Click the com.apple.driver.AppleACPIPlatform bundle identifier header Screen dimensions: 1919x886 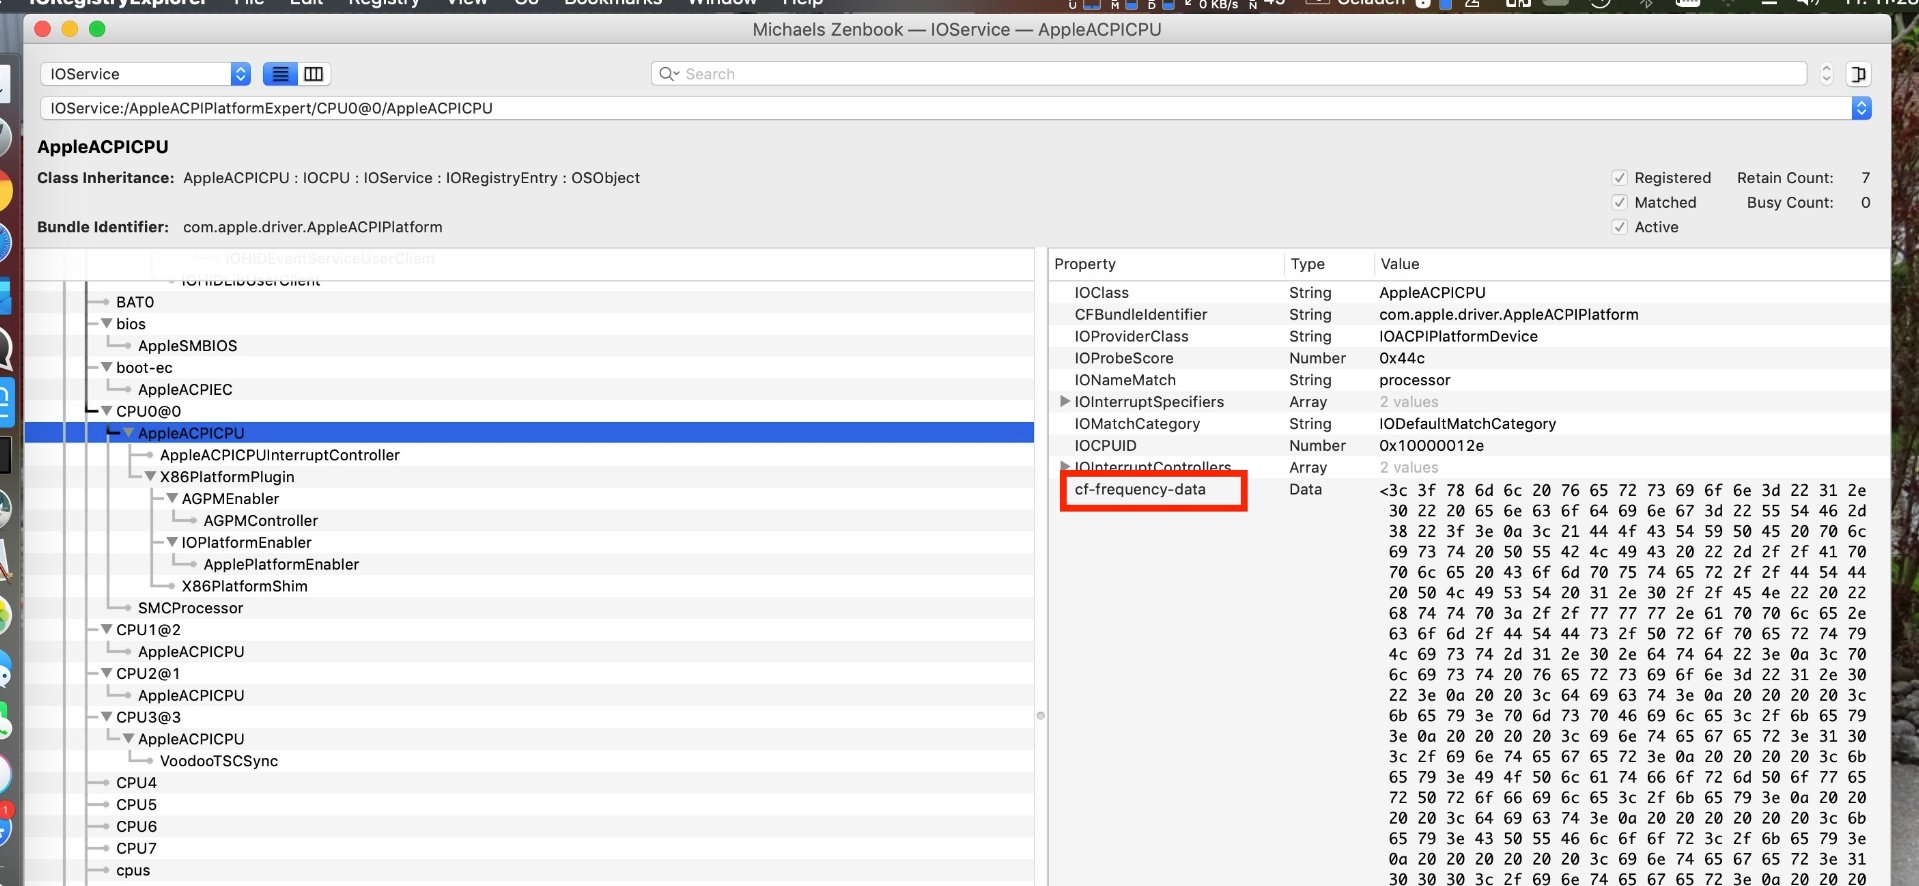tap(313, 227)
